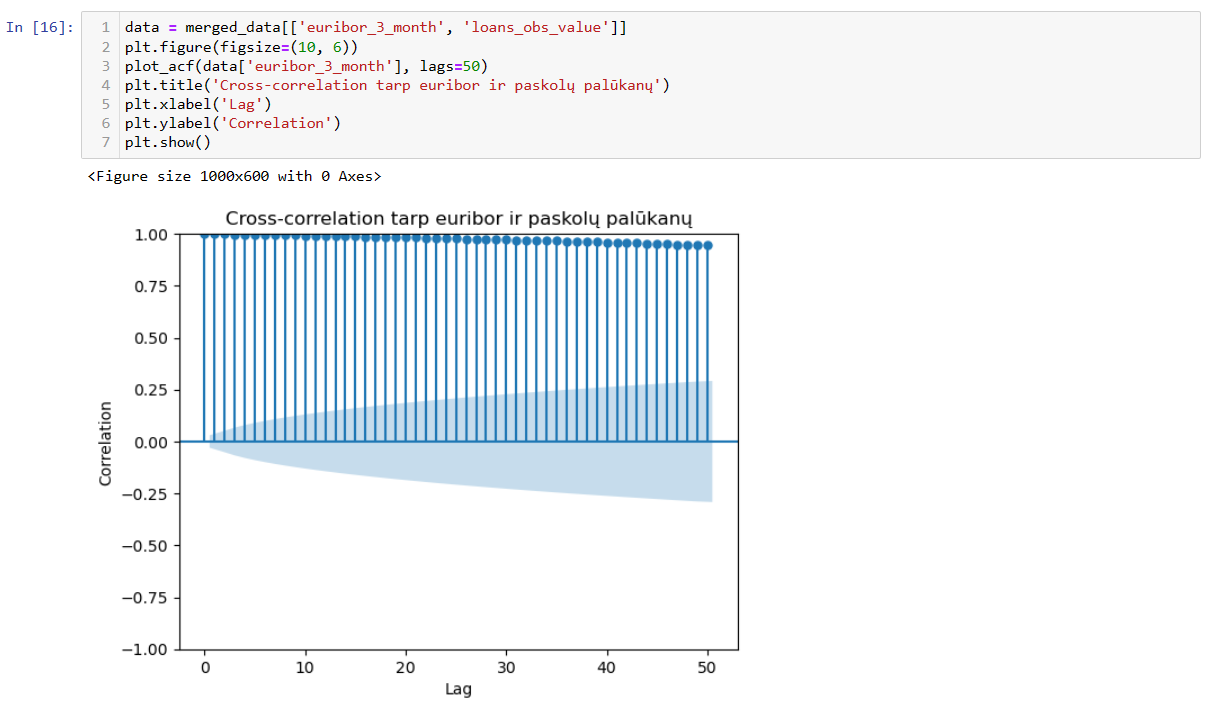Click the "−0.25" y-axis tick label
Image resolution: width=1207 pixels, height=727 pixels.
(147, 494)
